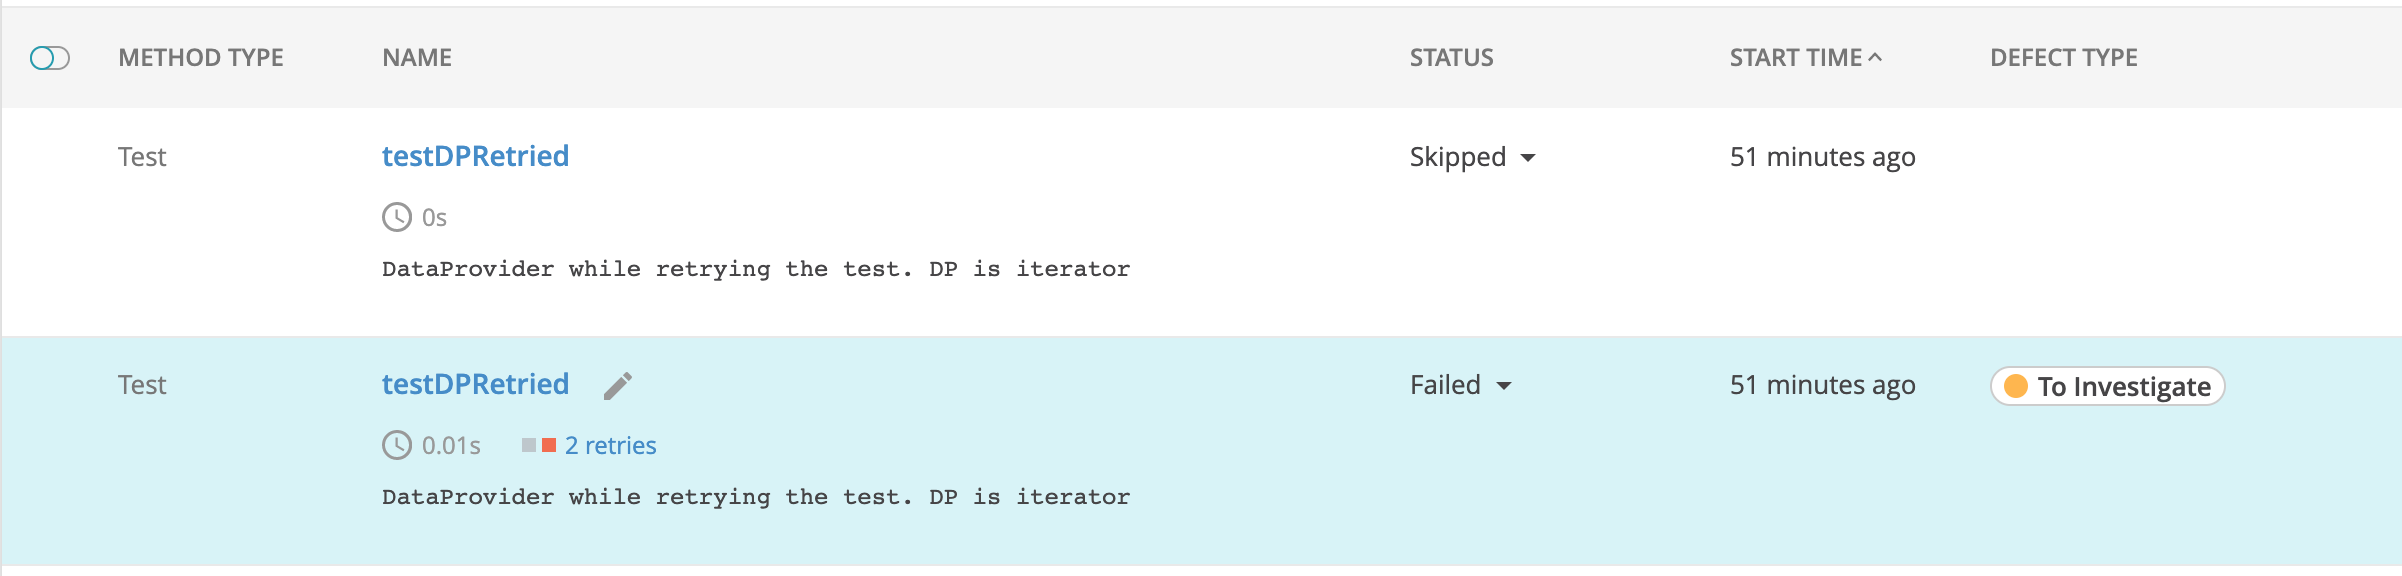This screenshot has width=2402, height=576.
Task: Click the NAME column header to sort
Action: click(x=416, y=57)
